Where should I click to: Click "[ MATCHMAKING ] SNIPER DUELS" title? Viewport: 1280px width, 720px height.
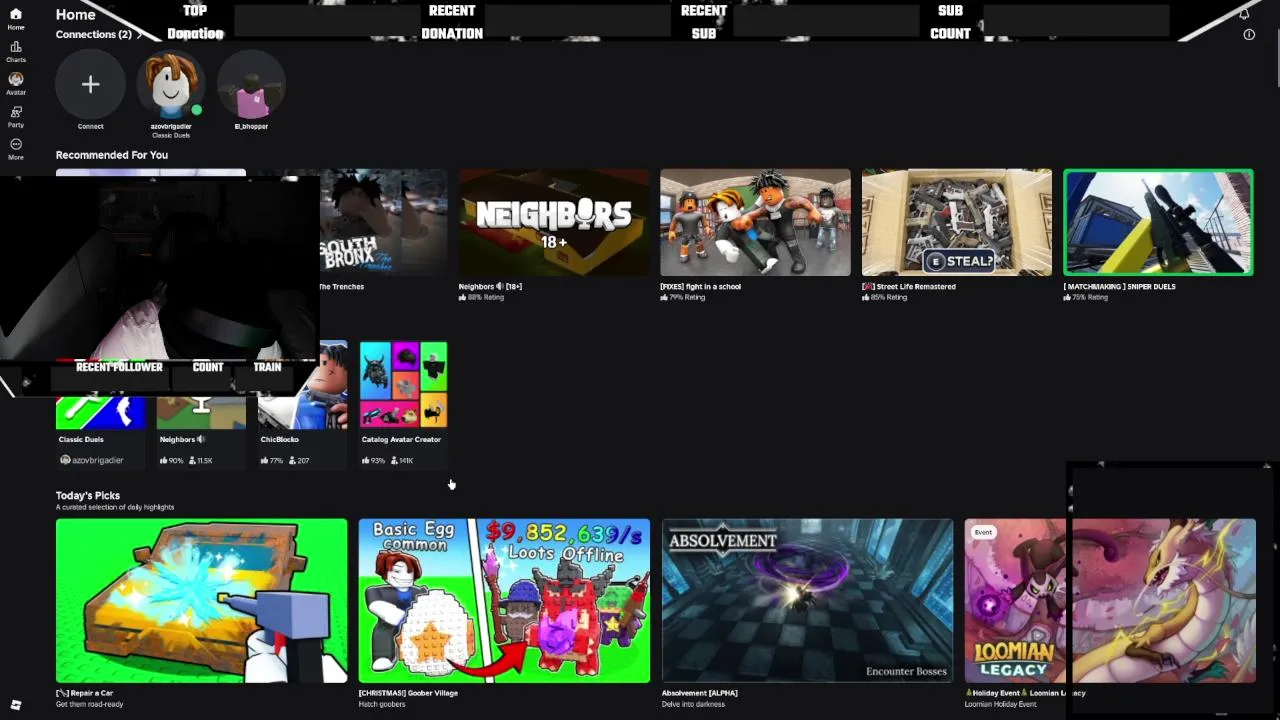pos(1119,286)
